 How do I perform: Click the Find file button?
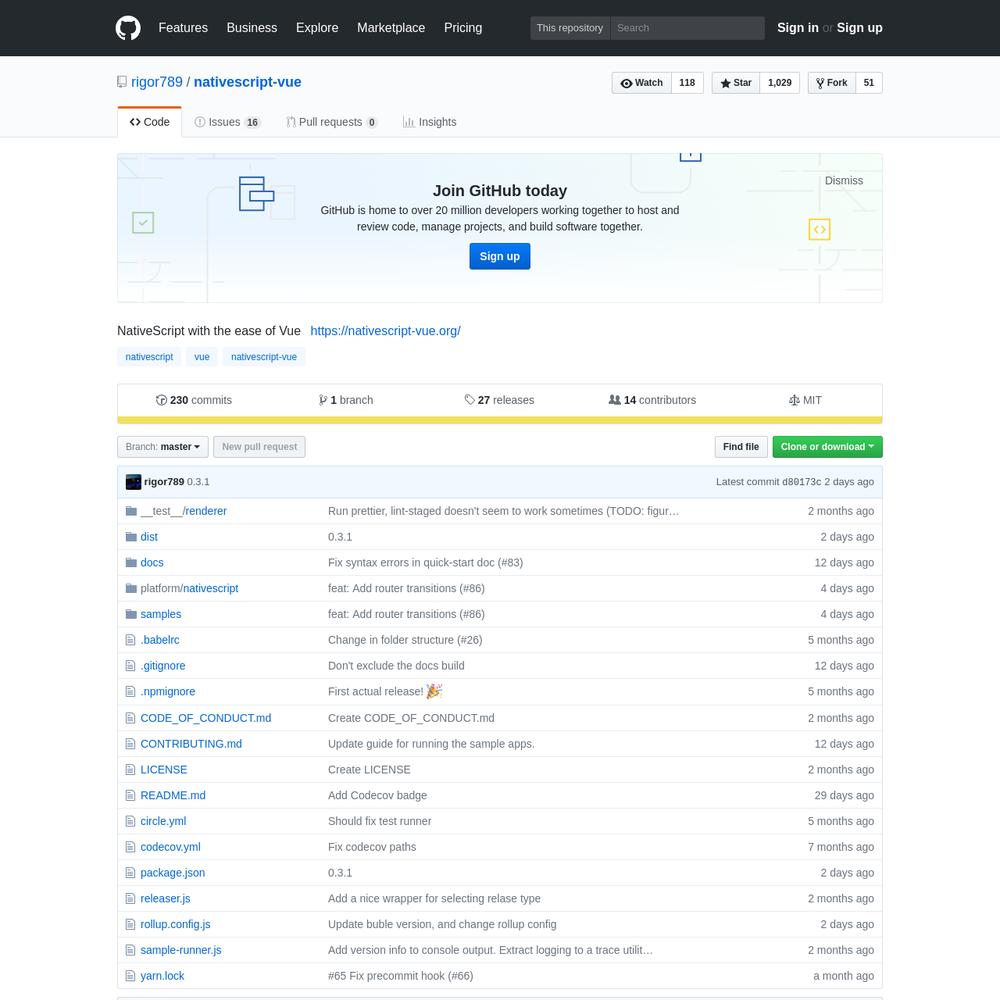[741, 447]
